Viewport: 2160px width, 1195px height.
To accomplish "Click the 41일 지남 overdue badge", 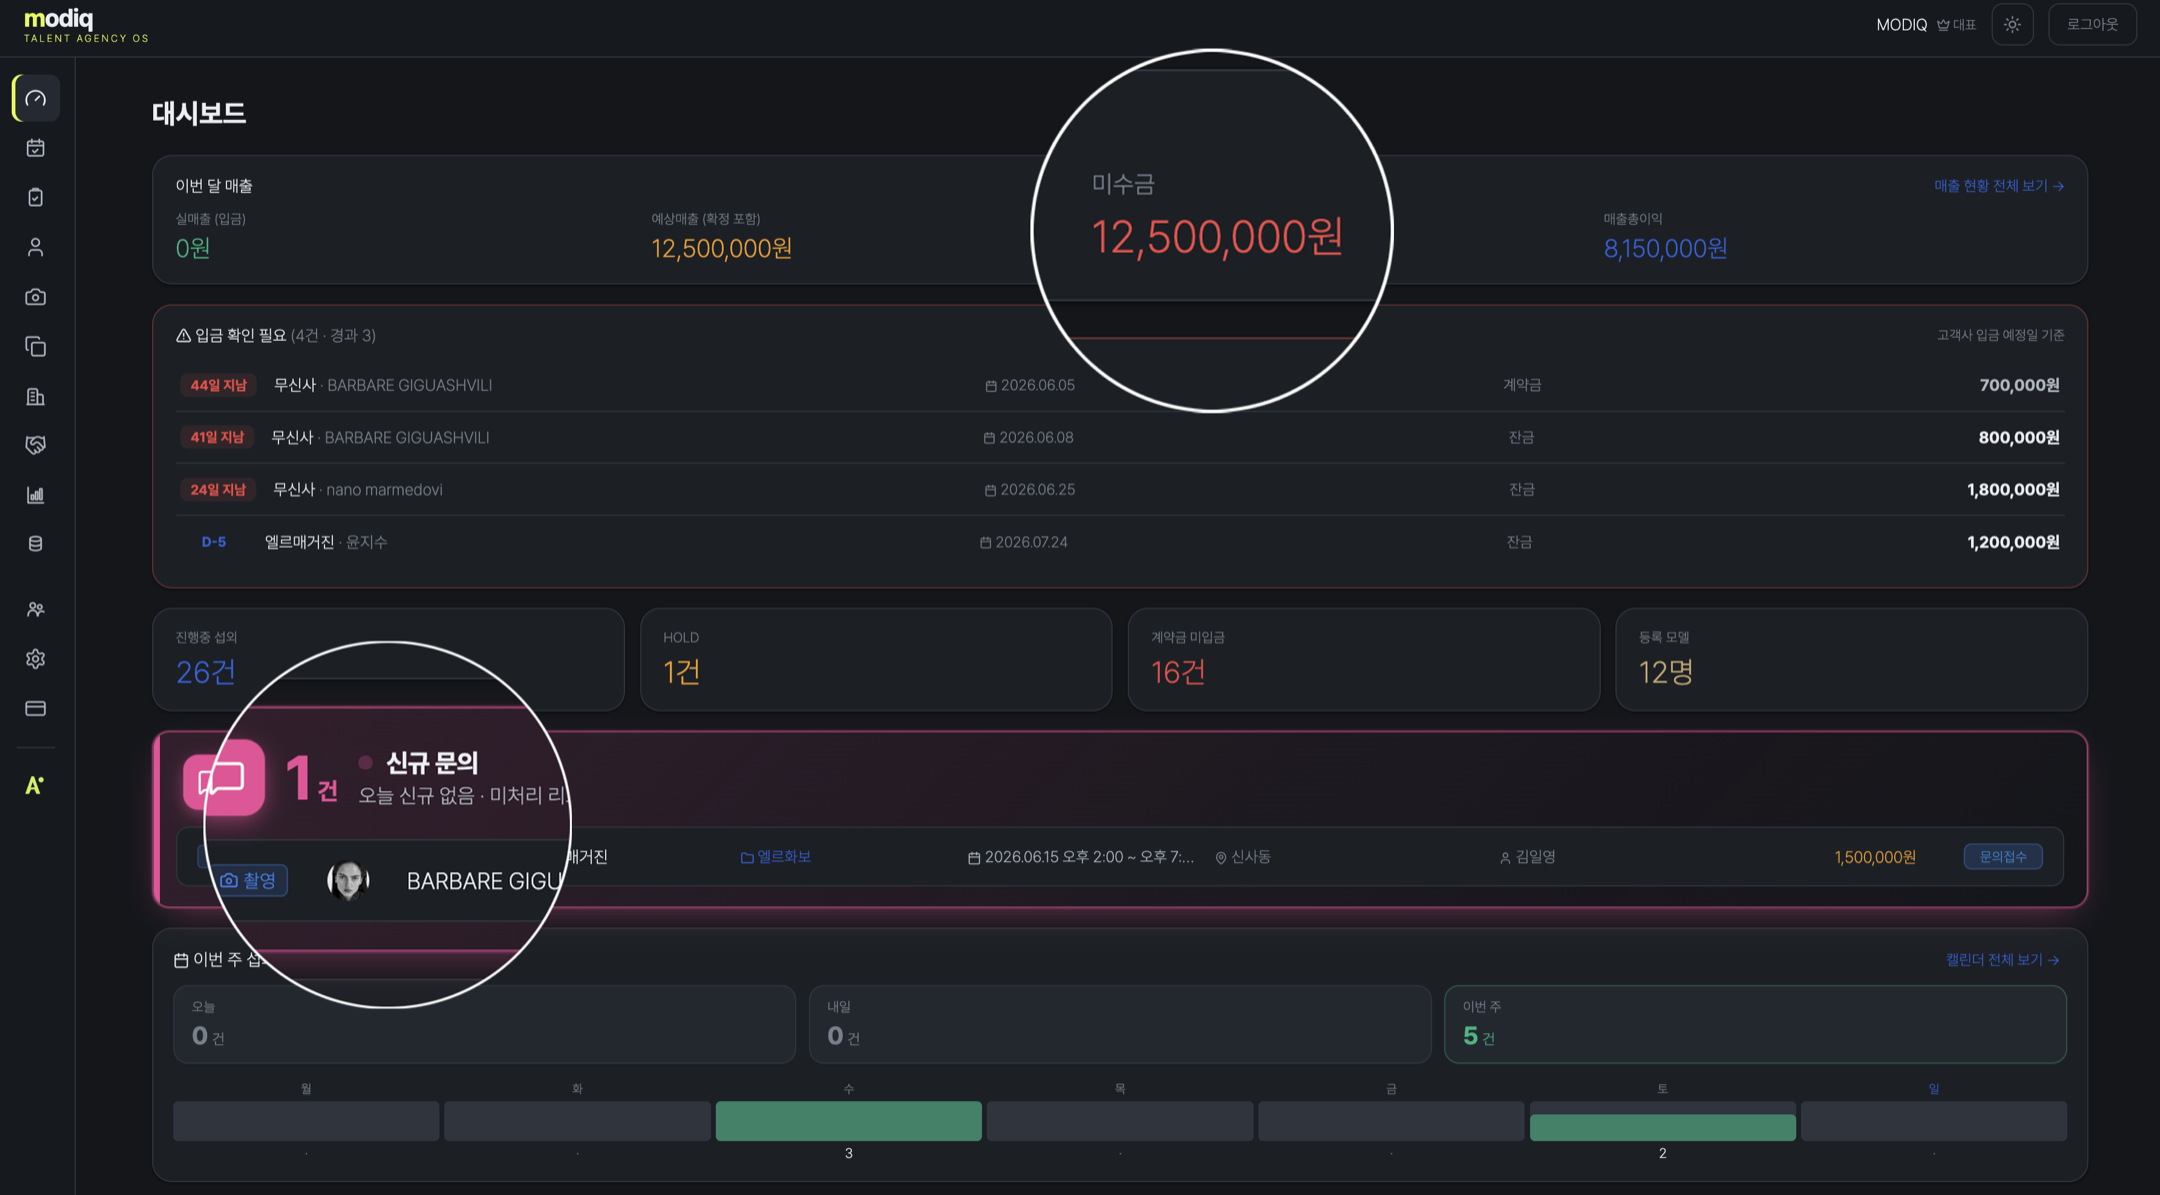I will click(217, 437).
